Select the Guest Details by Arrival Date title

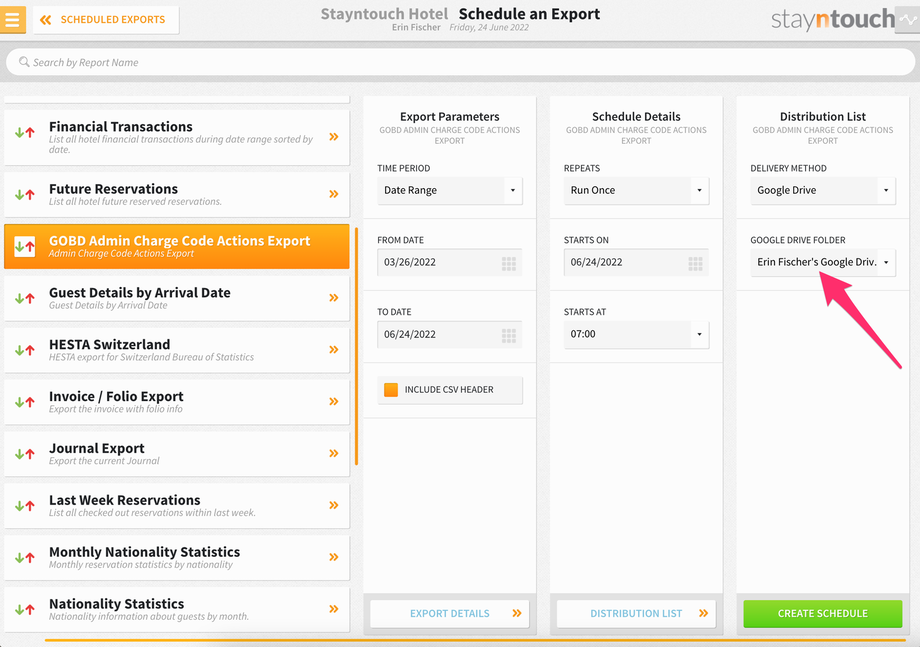point(140,293)
